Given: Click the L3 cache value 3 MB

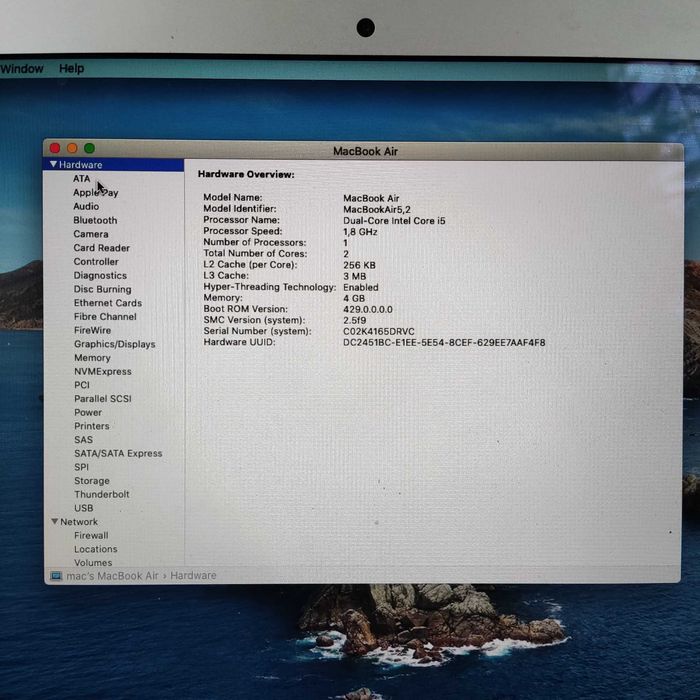Looking at the screenshot, I should pyautogui.click(x=354, y=276).
